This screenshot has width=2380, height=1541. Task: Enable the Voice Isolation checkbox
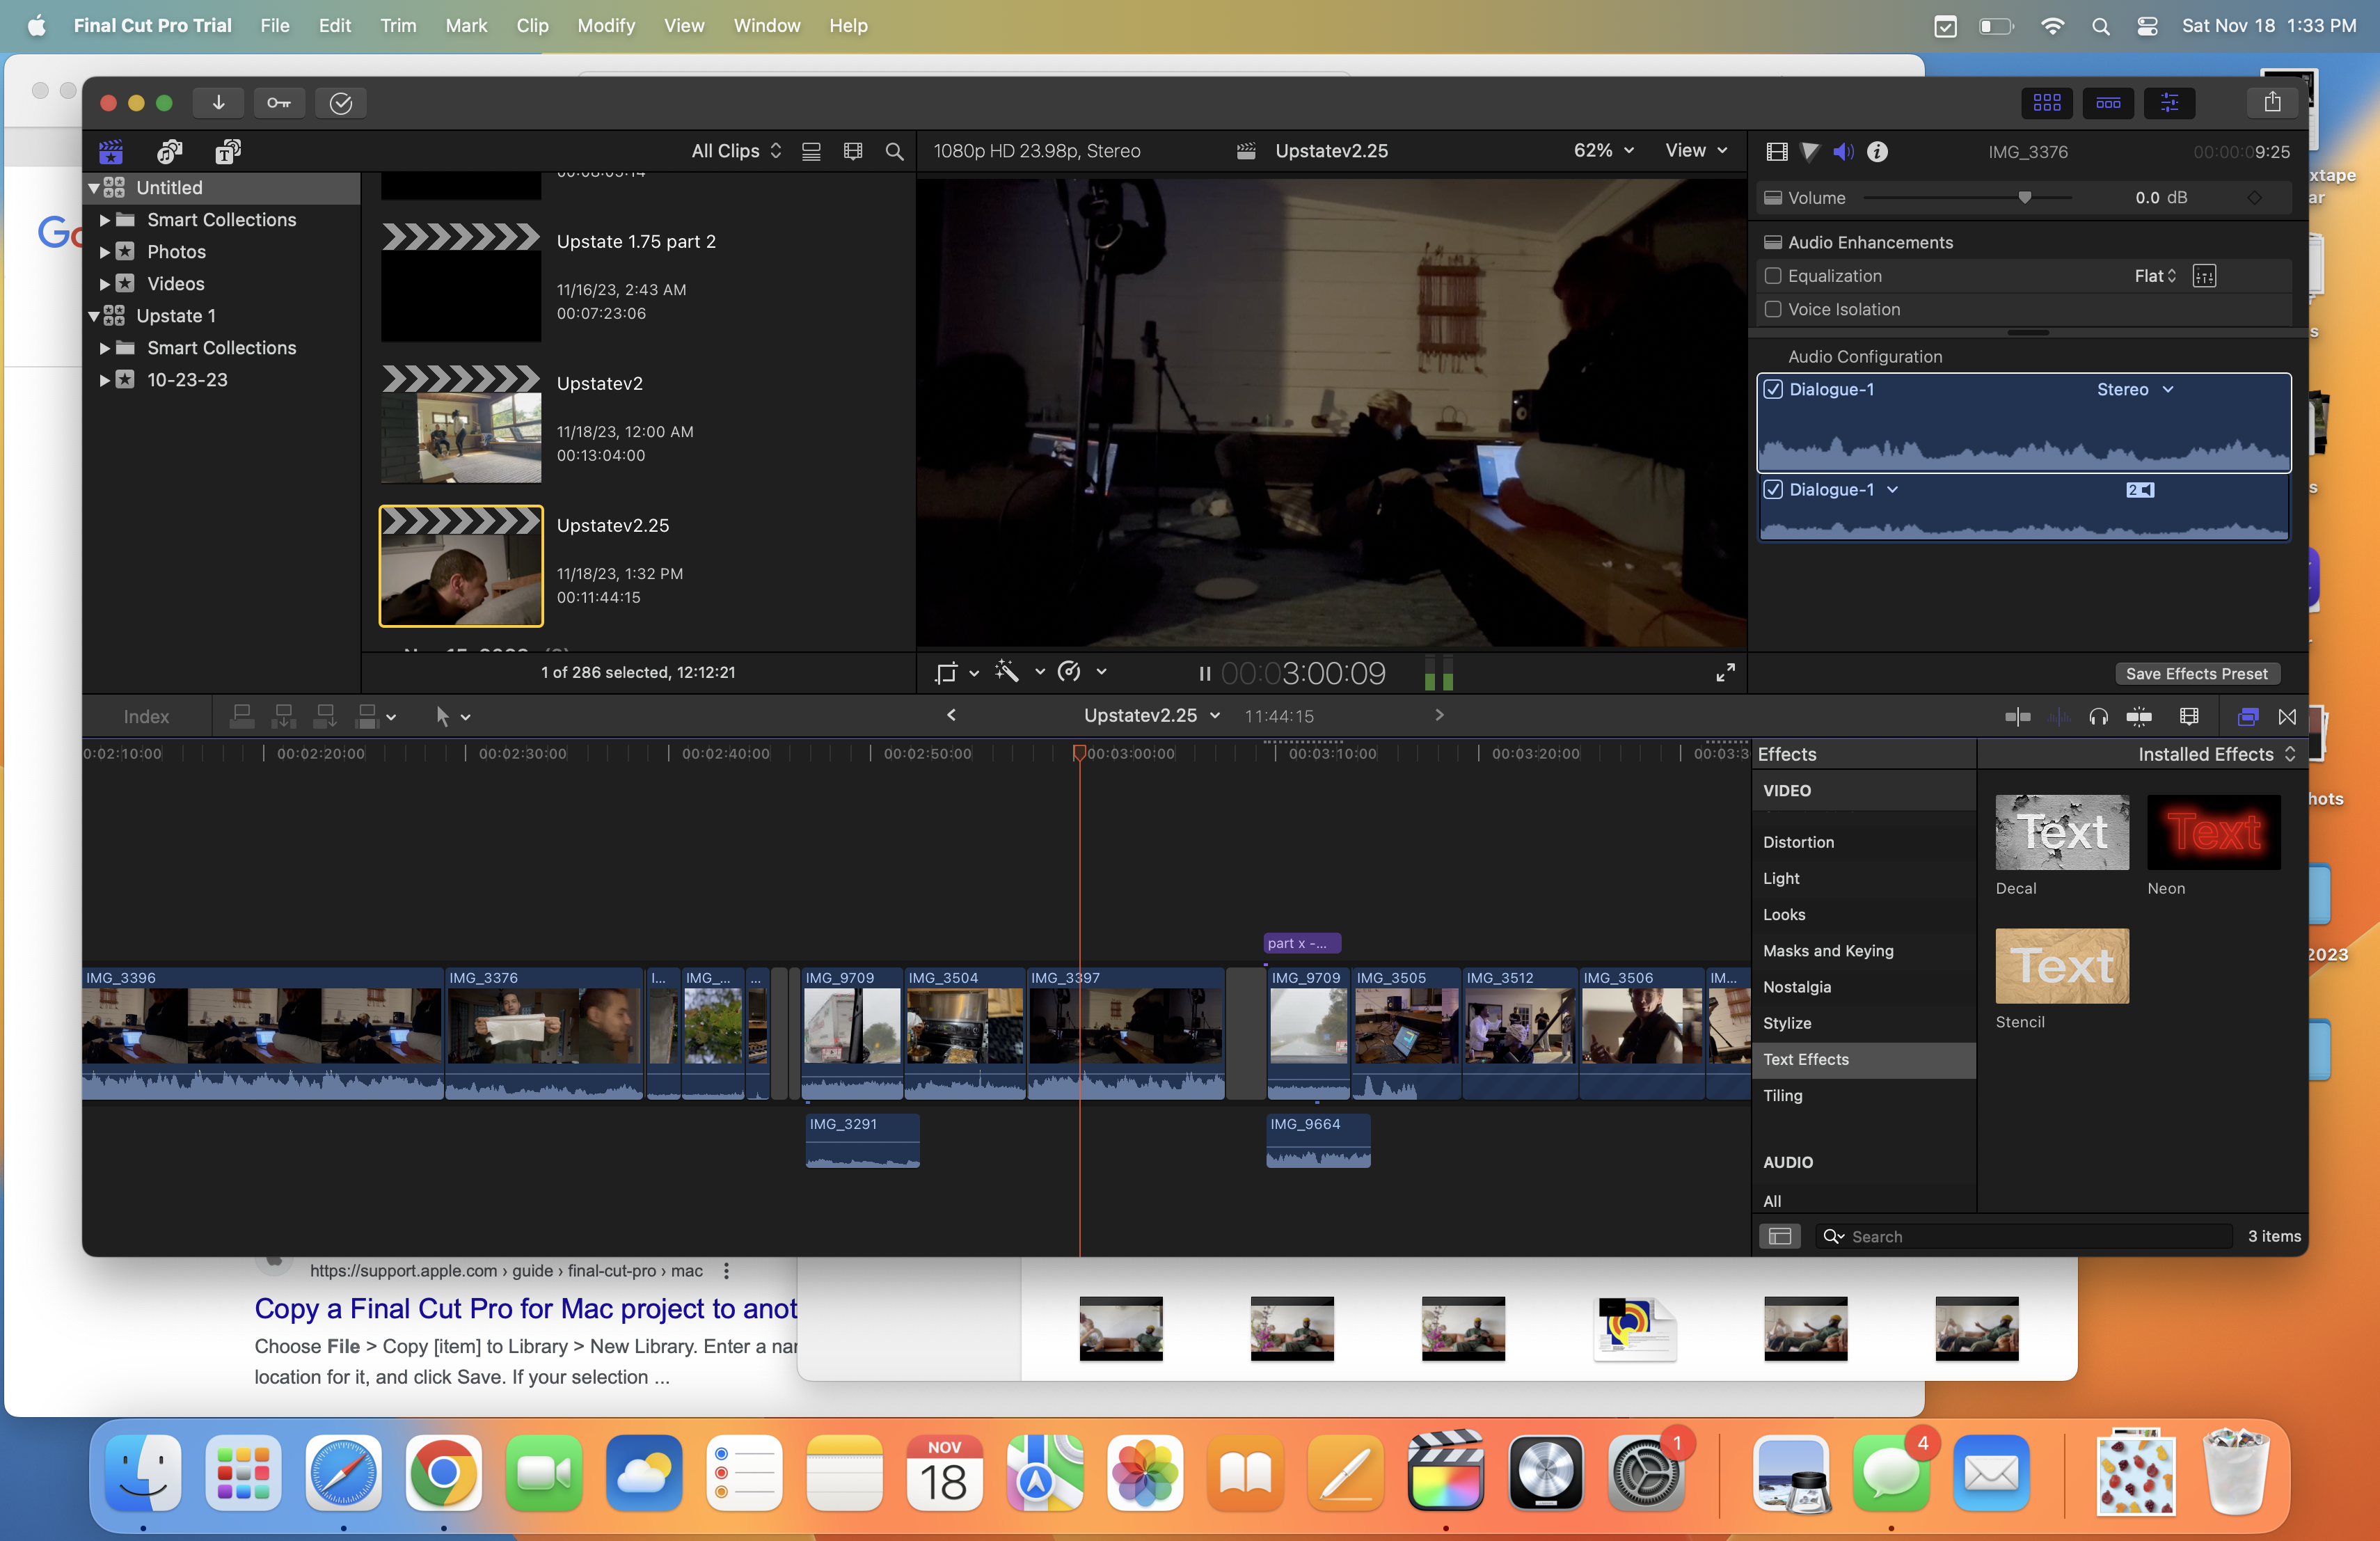click(1773, 310)
